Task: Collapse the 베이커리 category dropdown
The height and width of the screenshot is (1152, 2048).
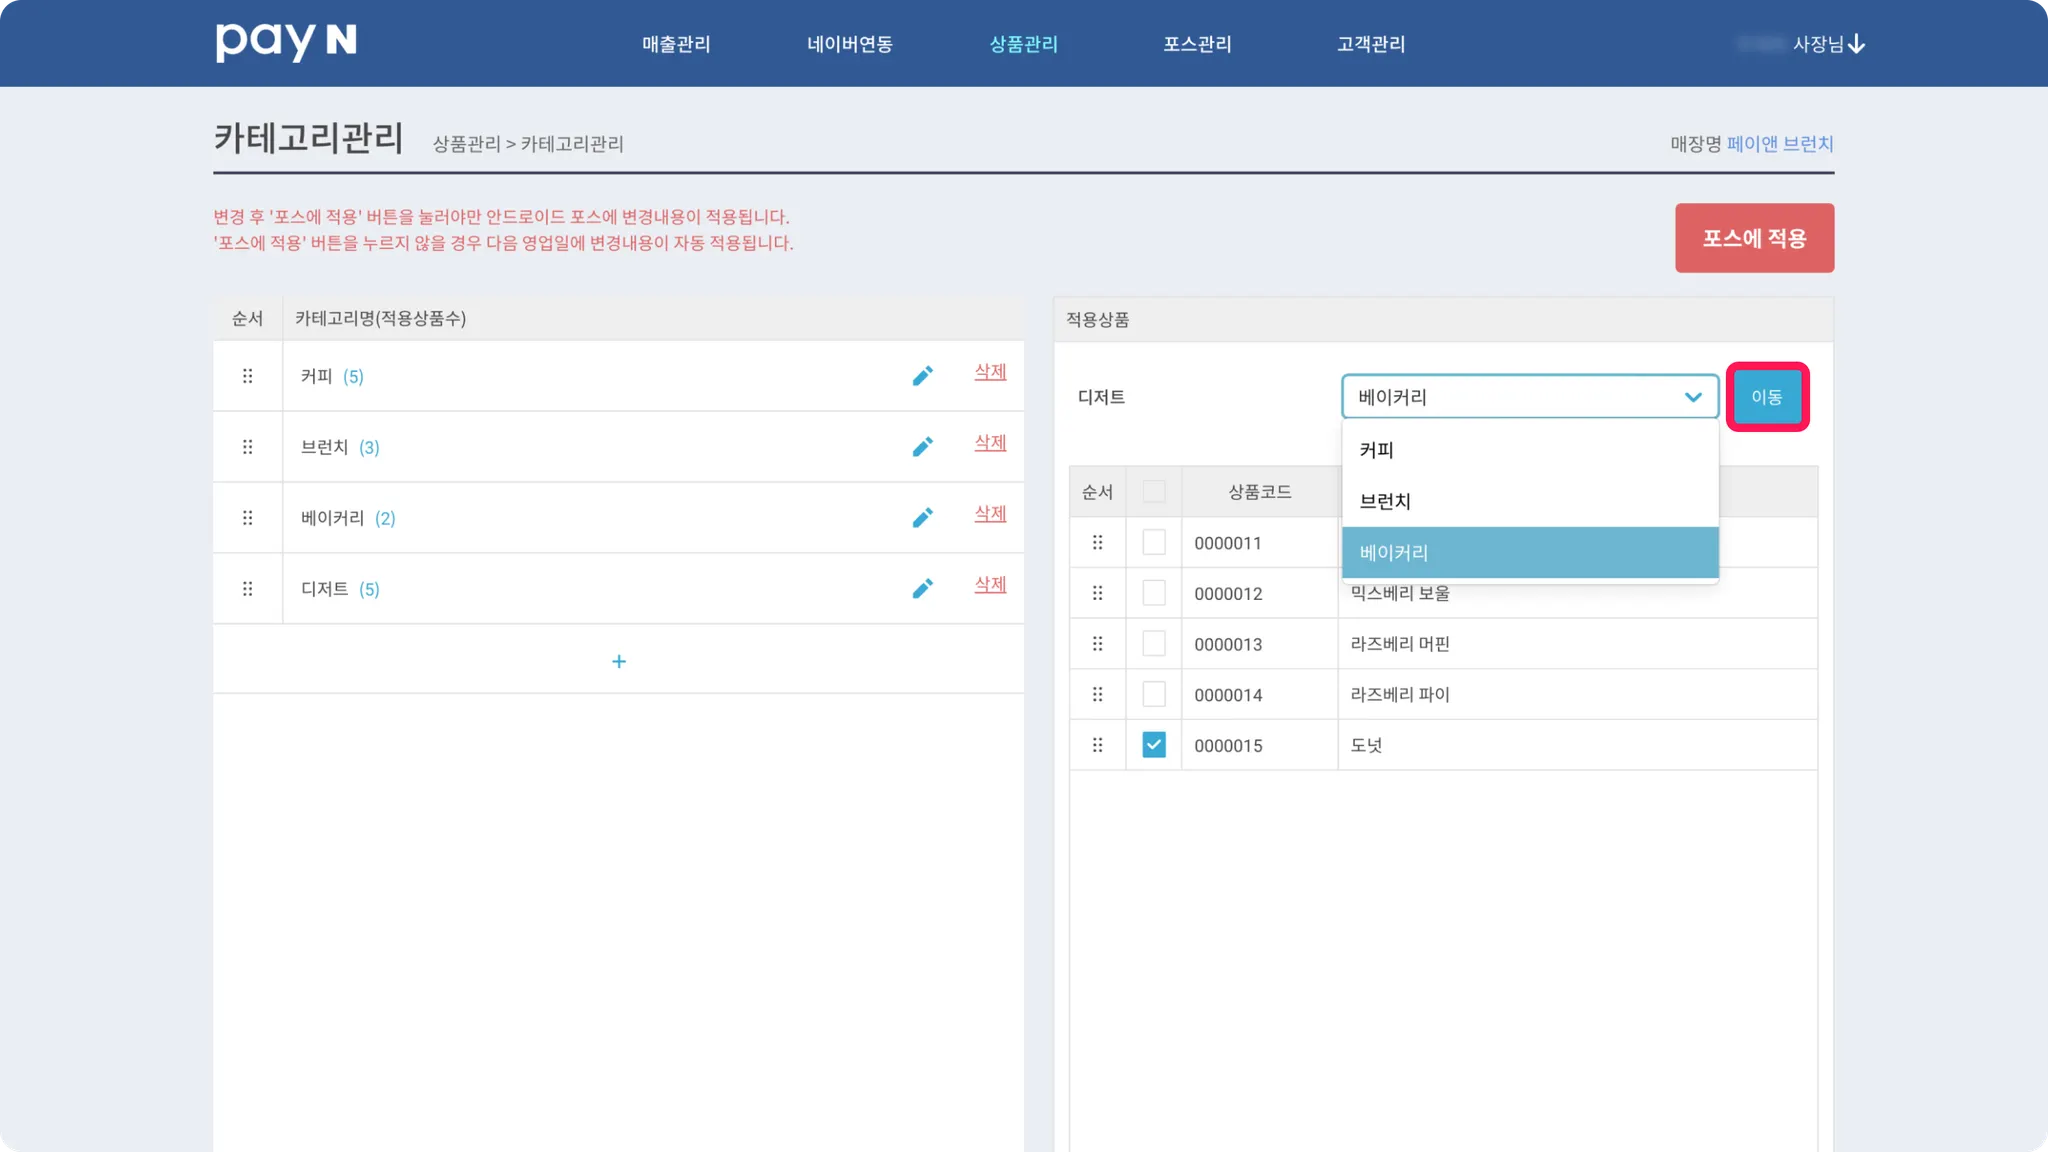Action: click(1692, 397)
